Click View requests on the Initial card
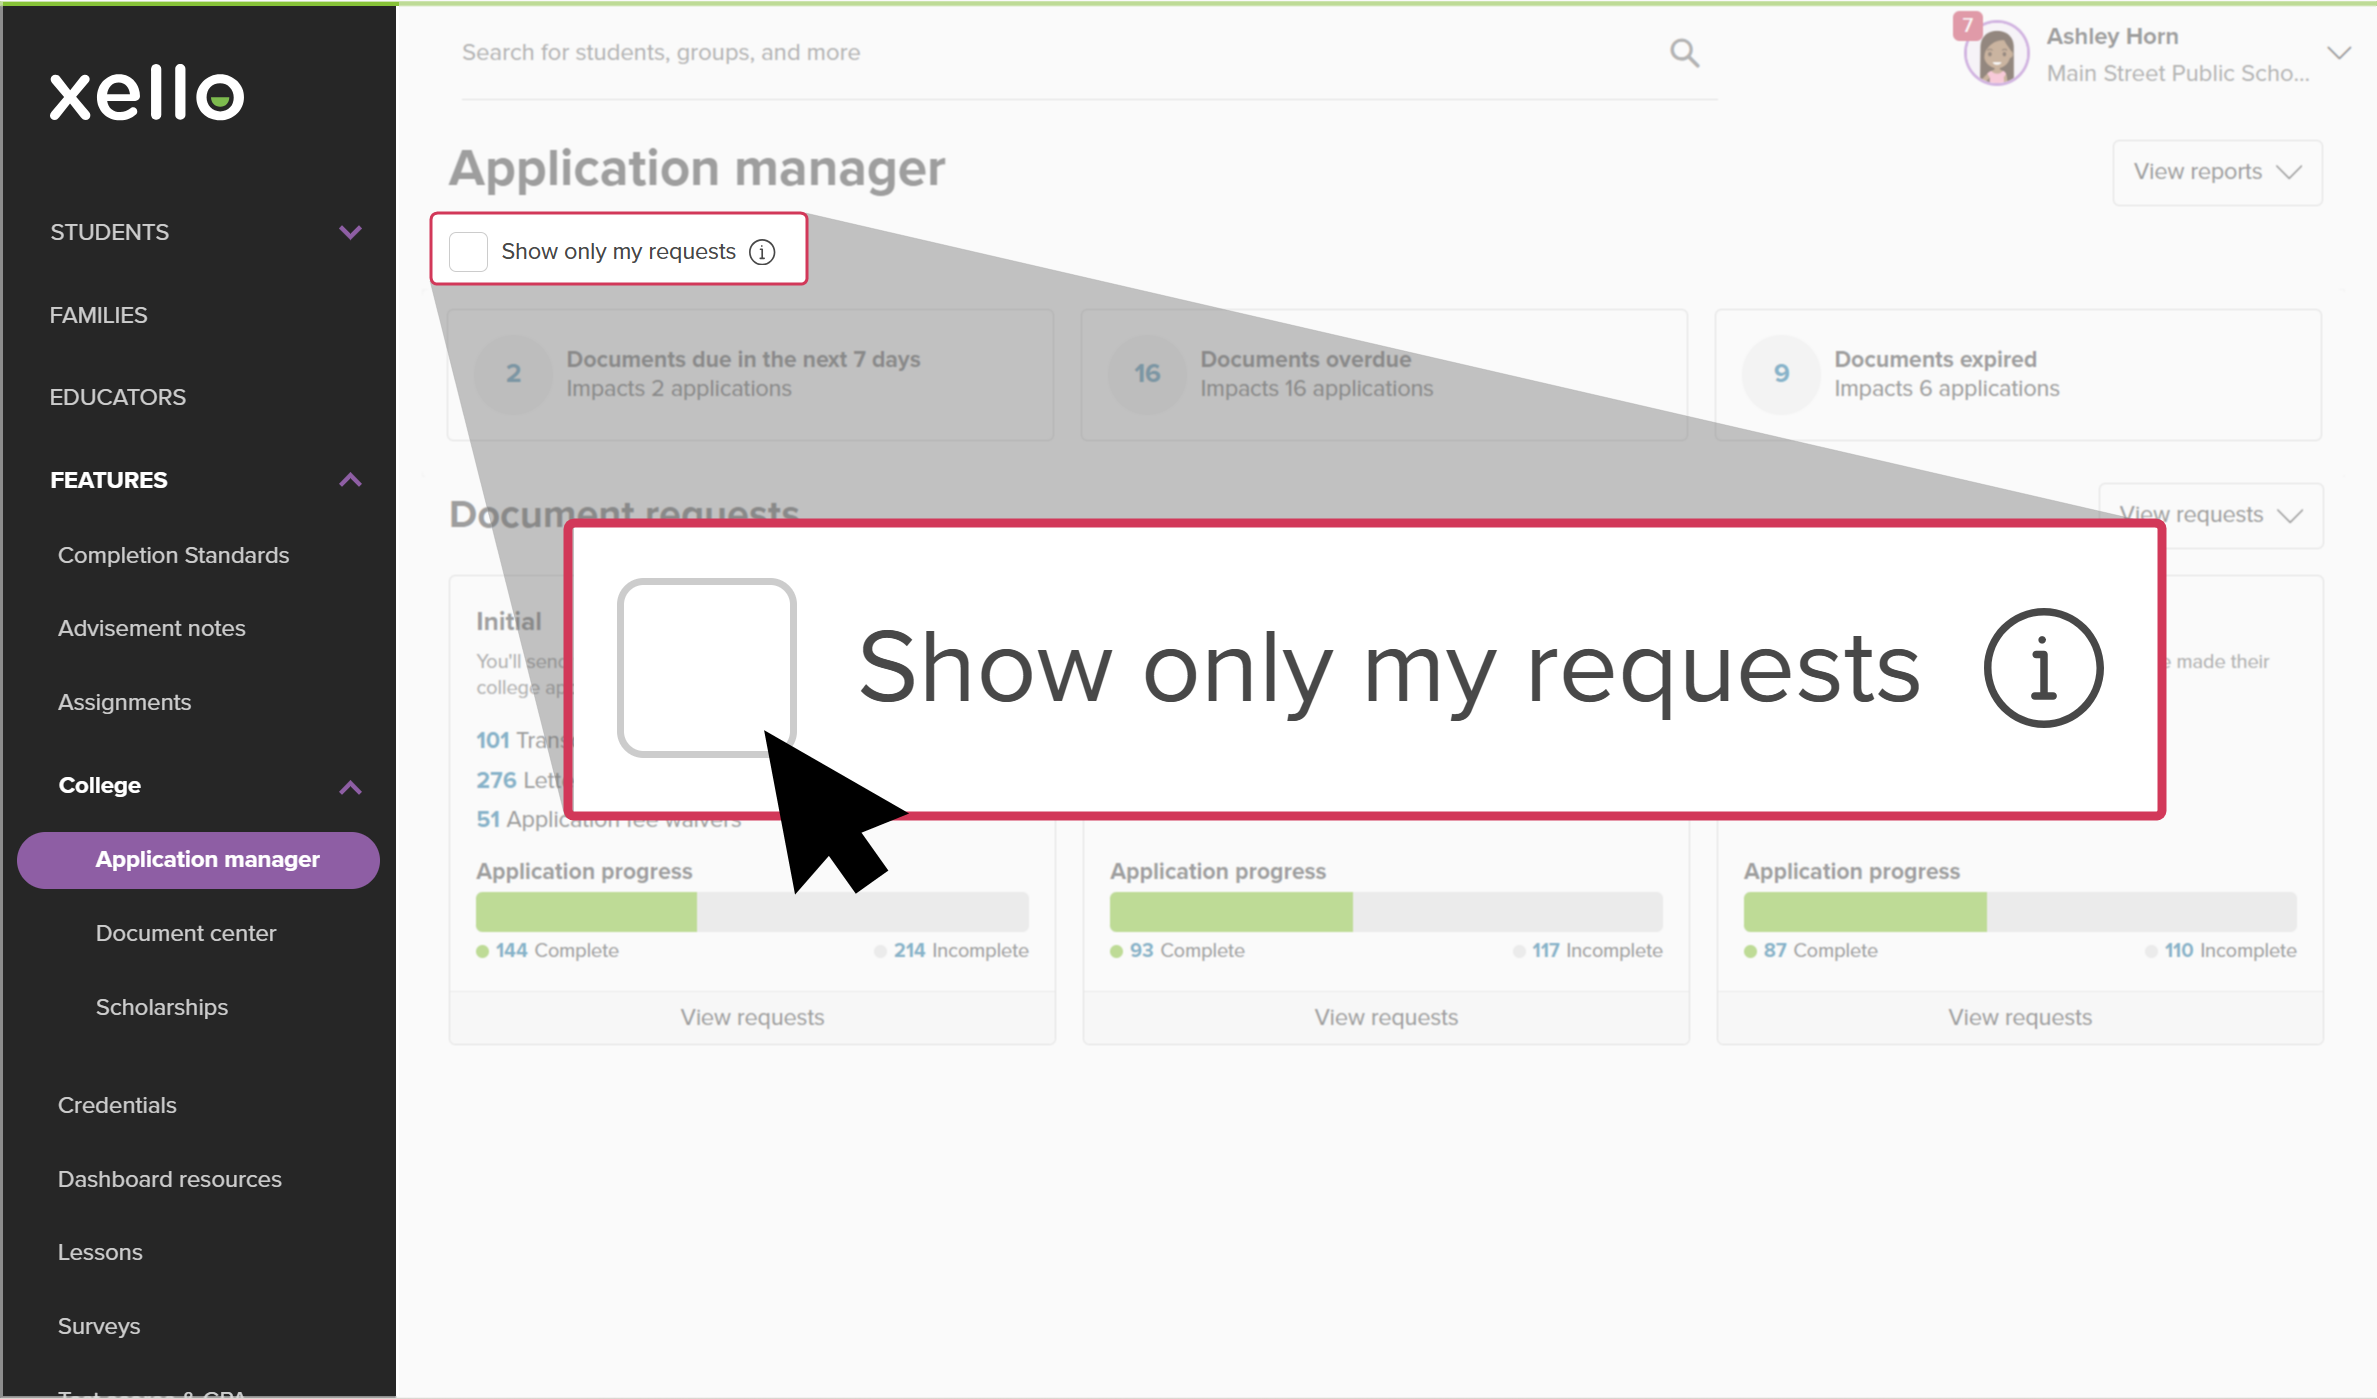The image size is (2377, 1399). [x=752, y=1016]
